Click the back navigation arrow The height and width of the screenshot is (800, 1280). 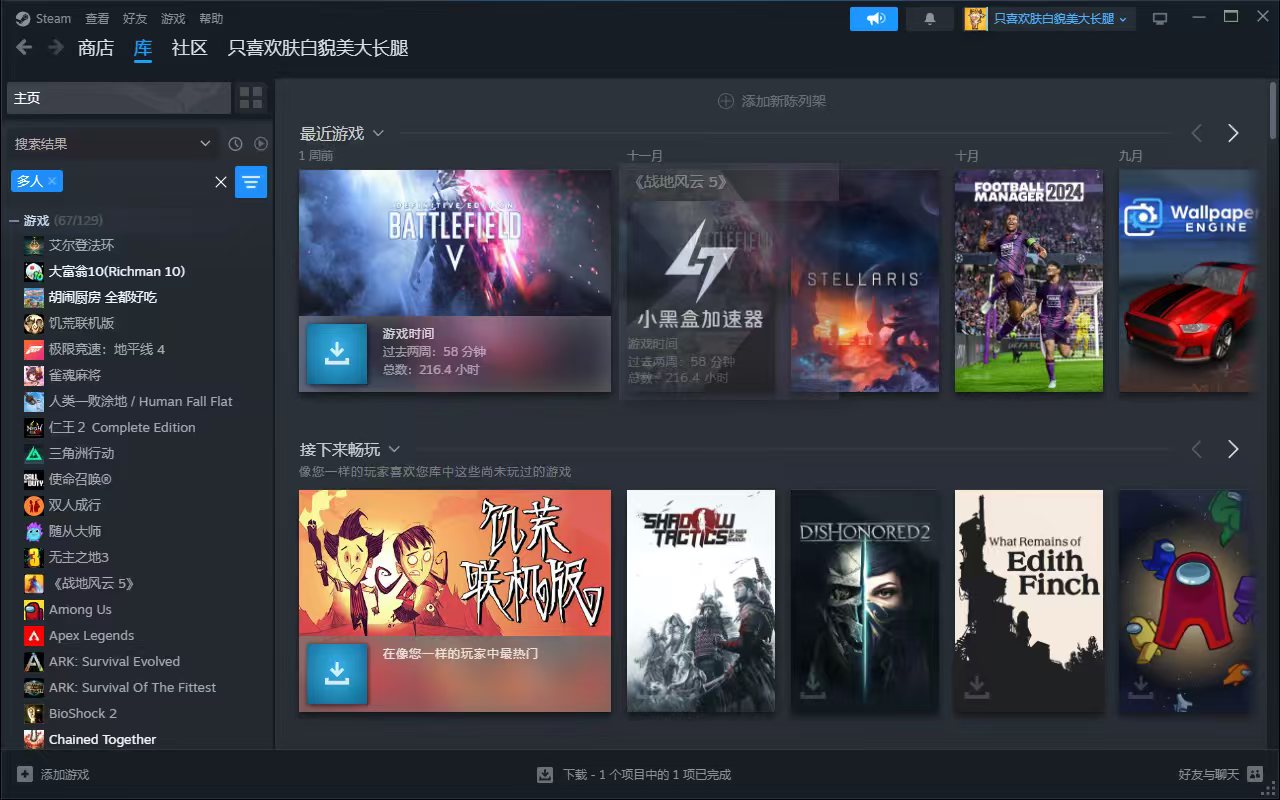pos(23,47)
